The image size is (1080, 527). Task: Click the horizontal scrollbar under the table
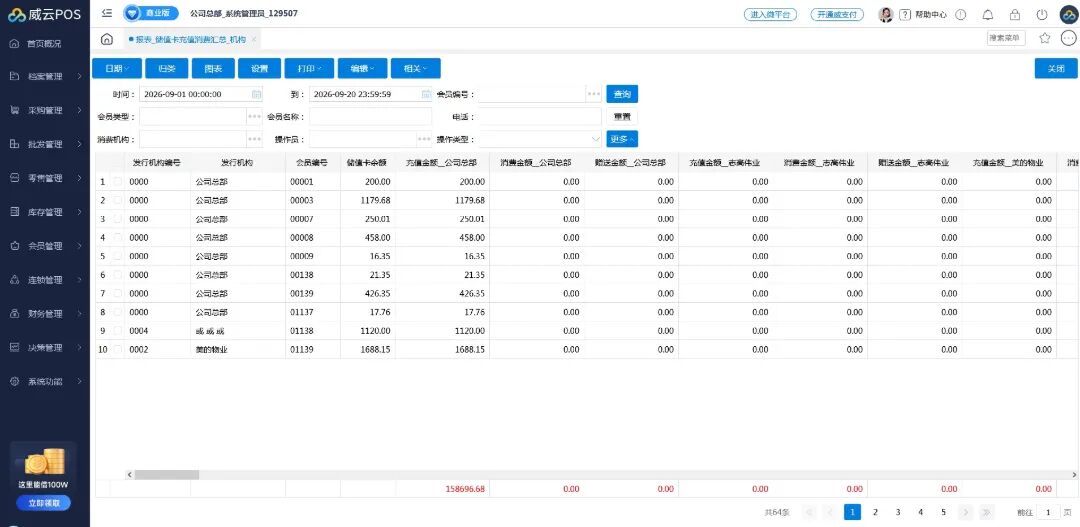coord(167,475)
